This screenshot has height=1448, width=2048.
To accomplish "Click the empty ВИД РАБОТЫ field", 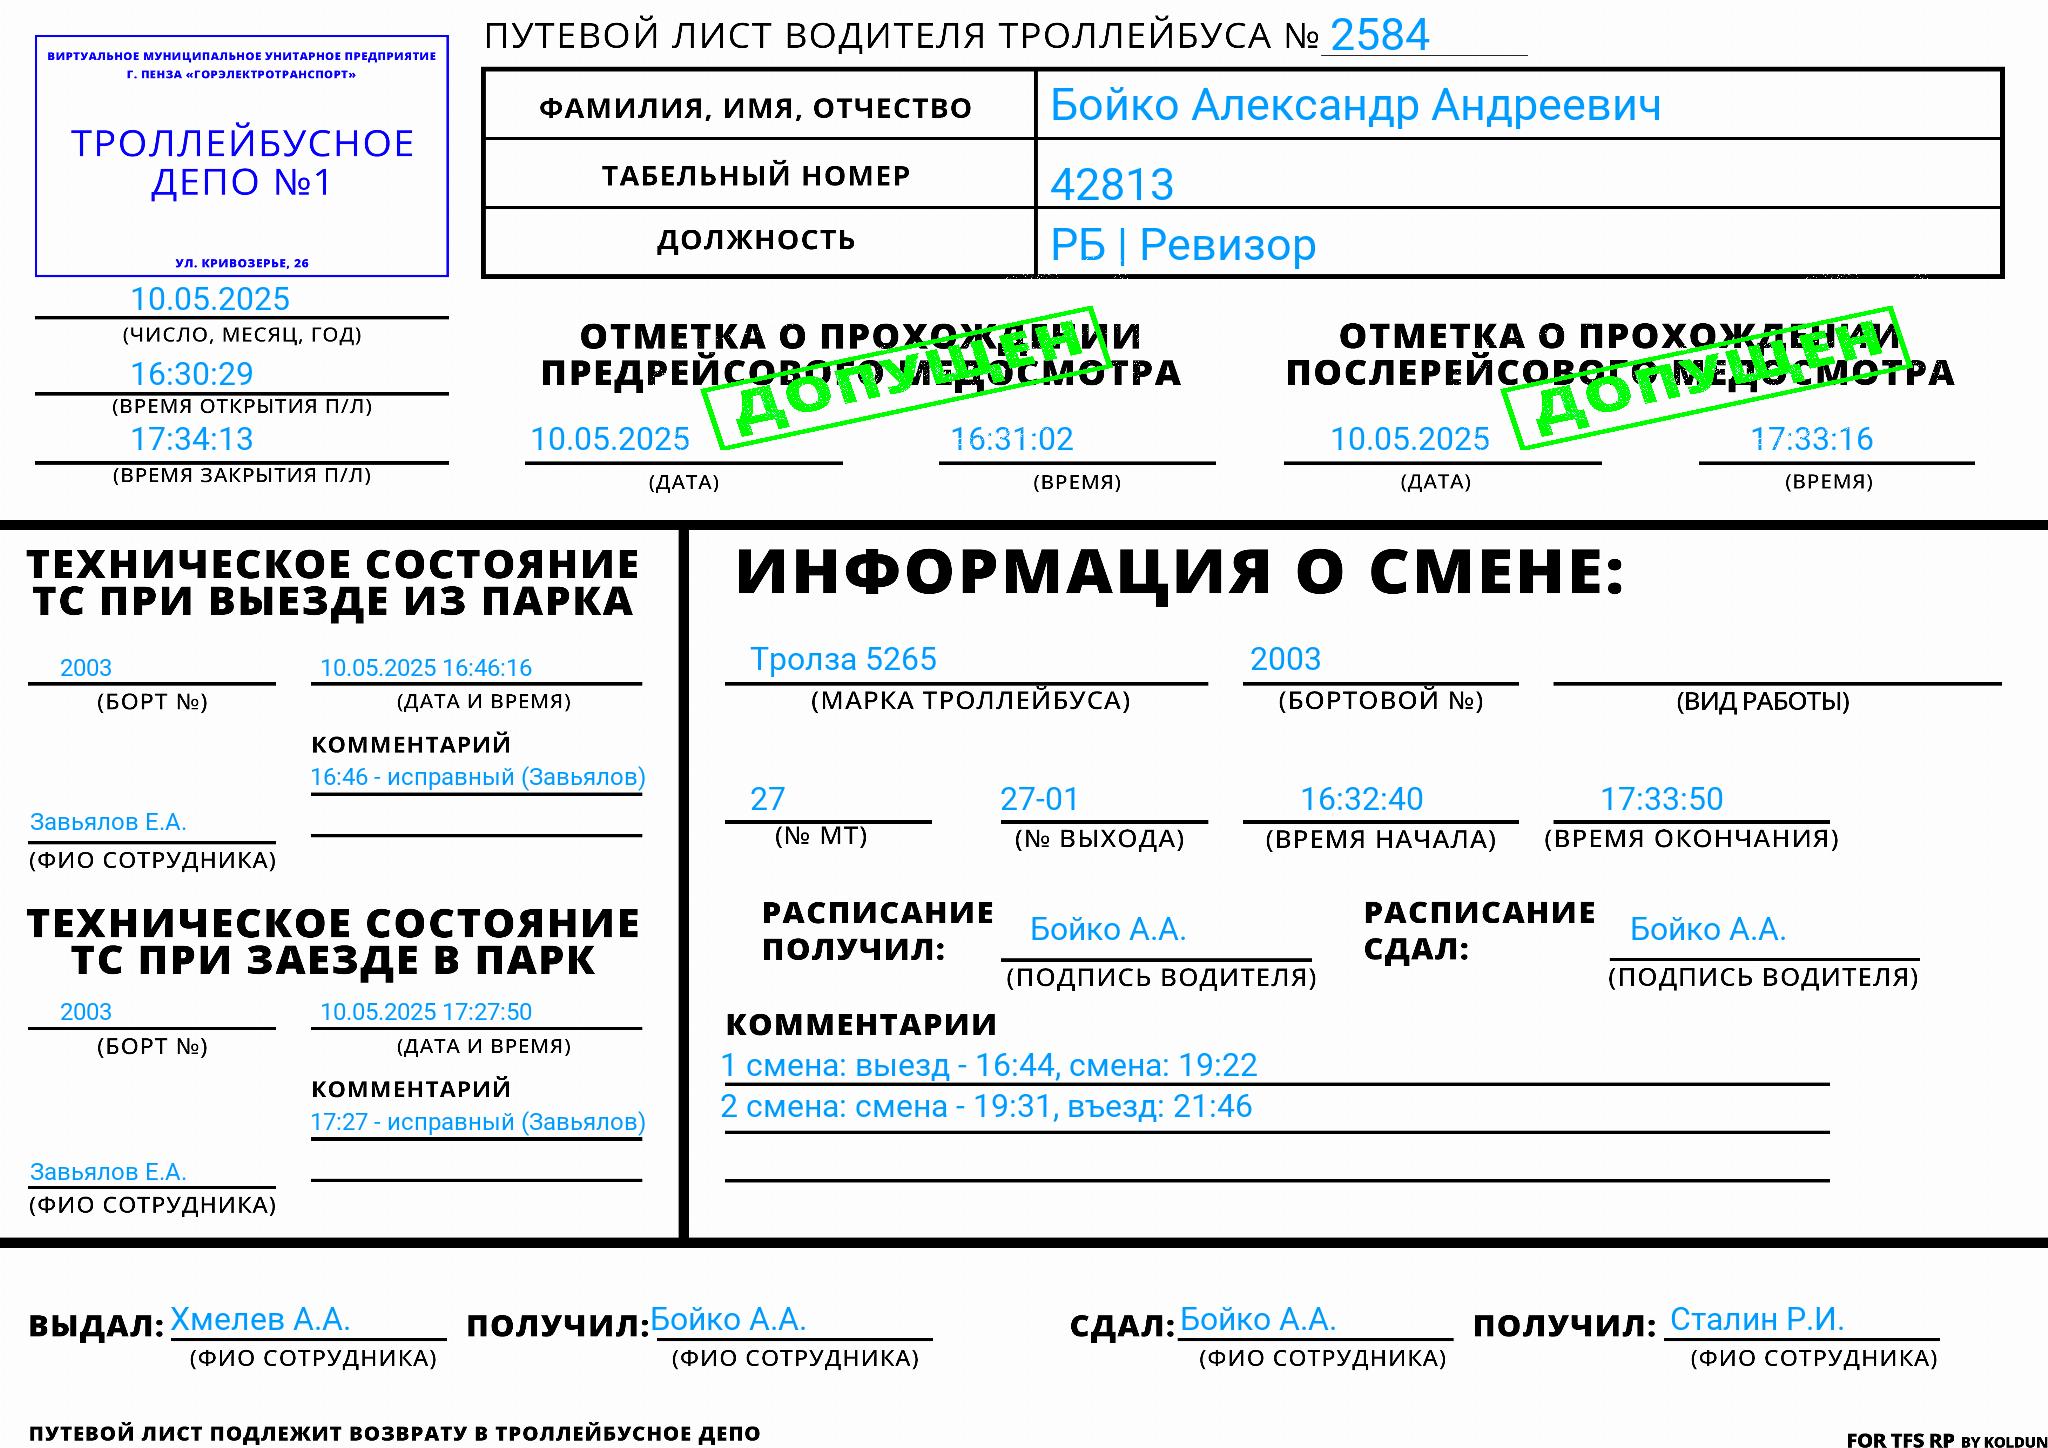I will (x=1777, y=665).
